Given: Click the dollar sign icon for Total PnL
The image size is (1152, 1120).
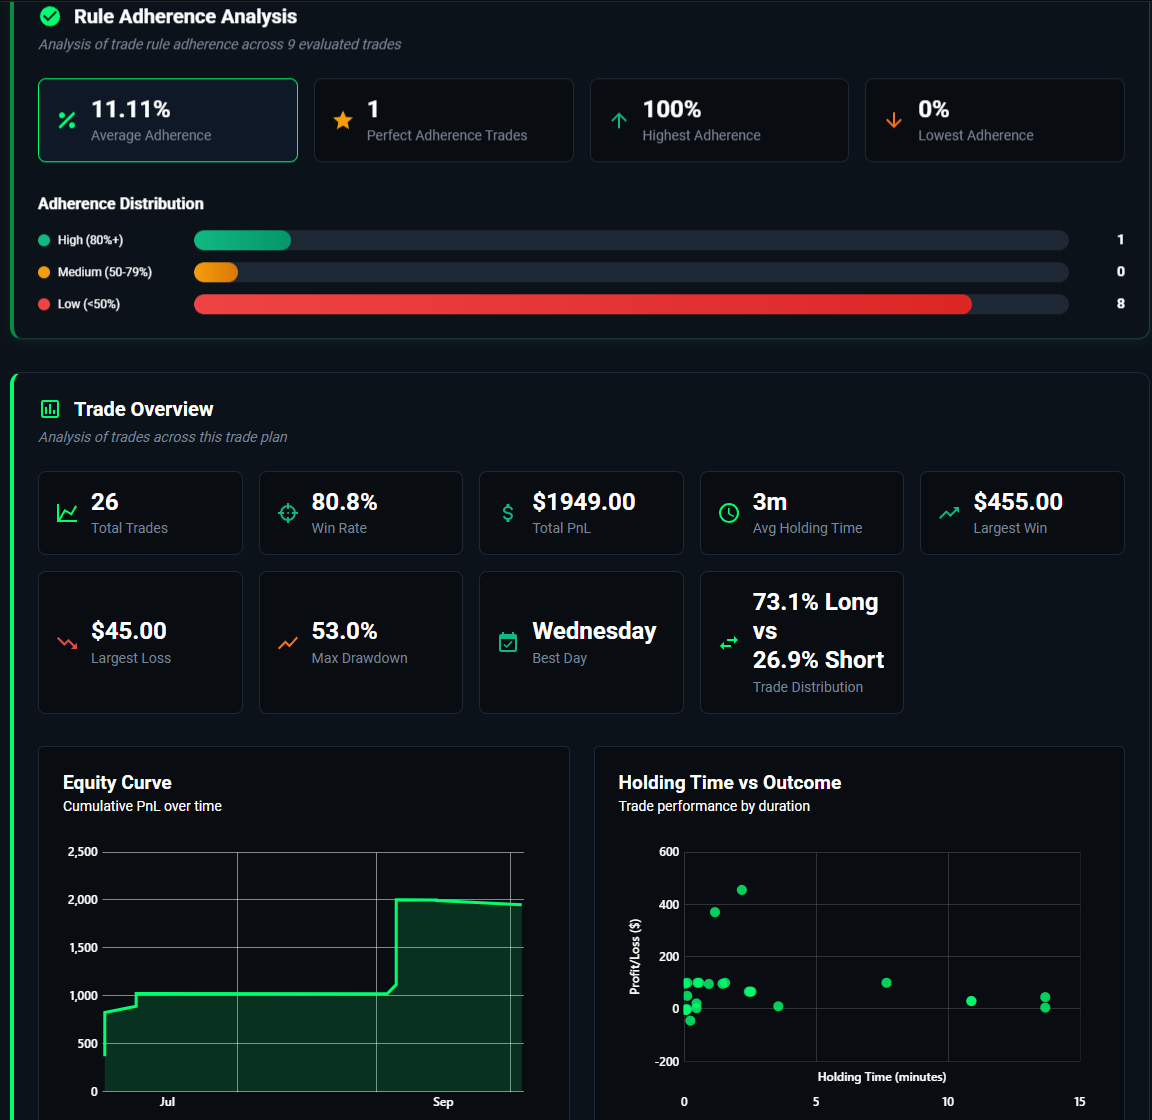Looking at the screenshot, I should [508, 513].
